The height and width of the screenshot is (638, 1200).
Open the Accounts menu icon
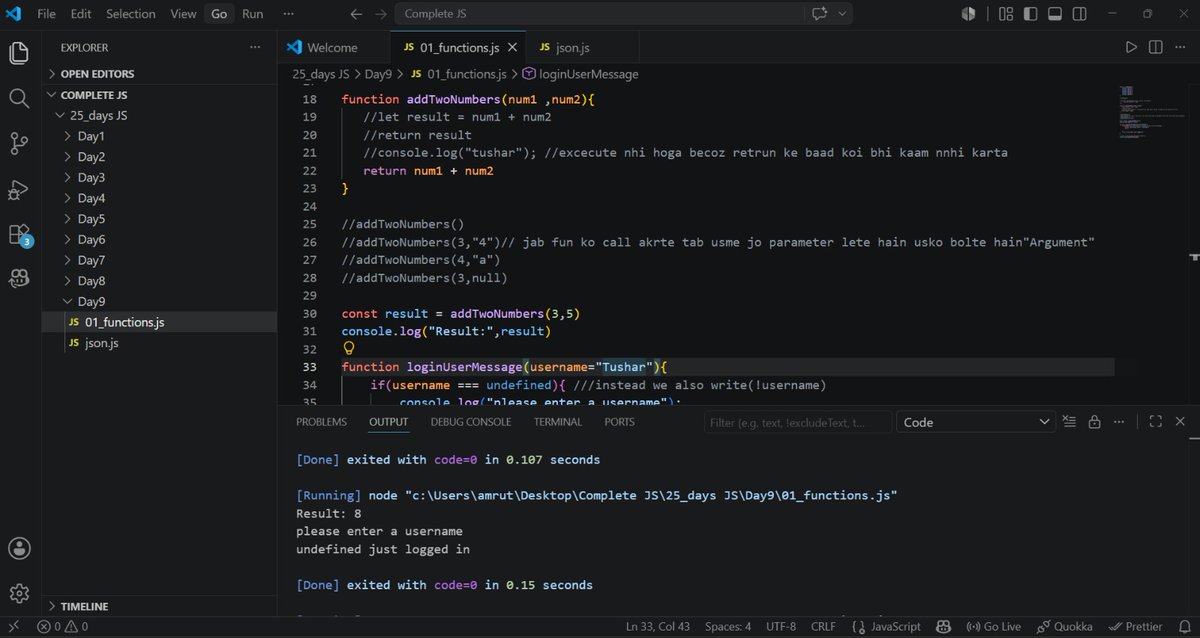pyautogui.click(x=19, y=548)
